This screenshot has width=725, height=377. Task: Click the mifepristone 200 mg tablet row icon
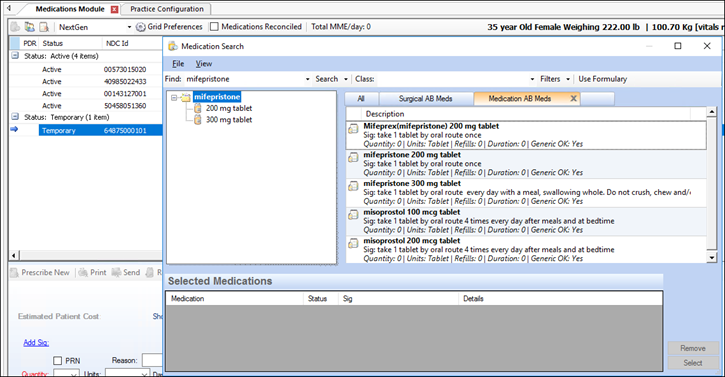tap(353, 157)
